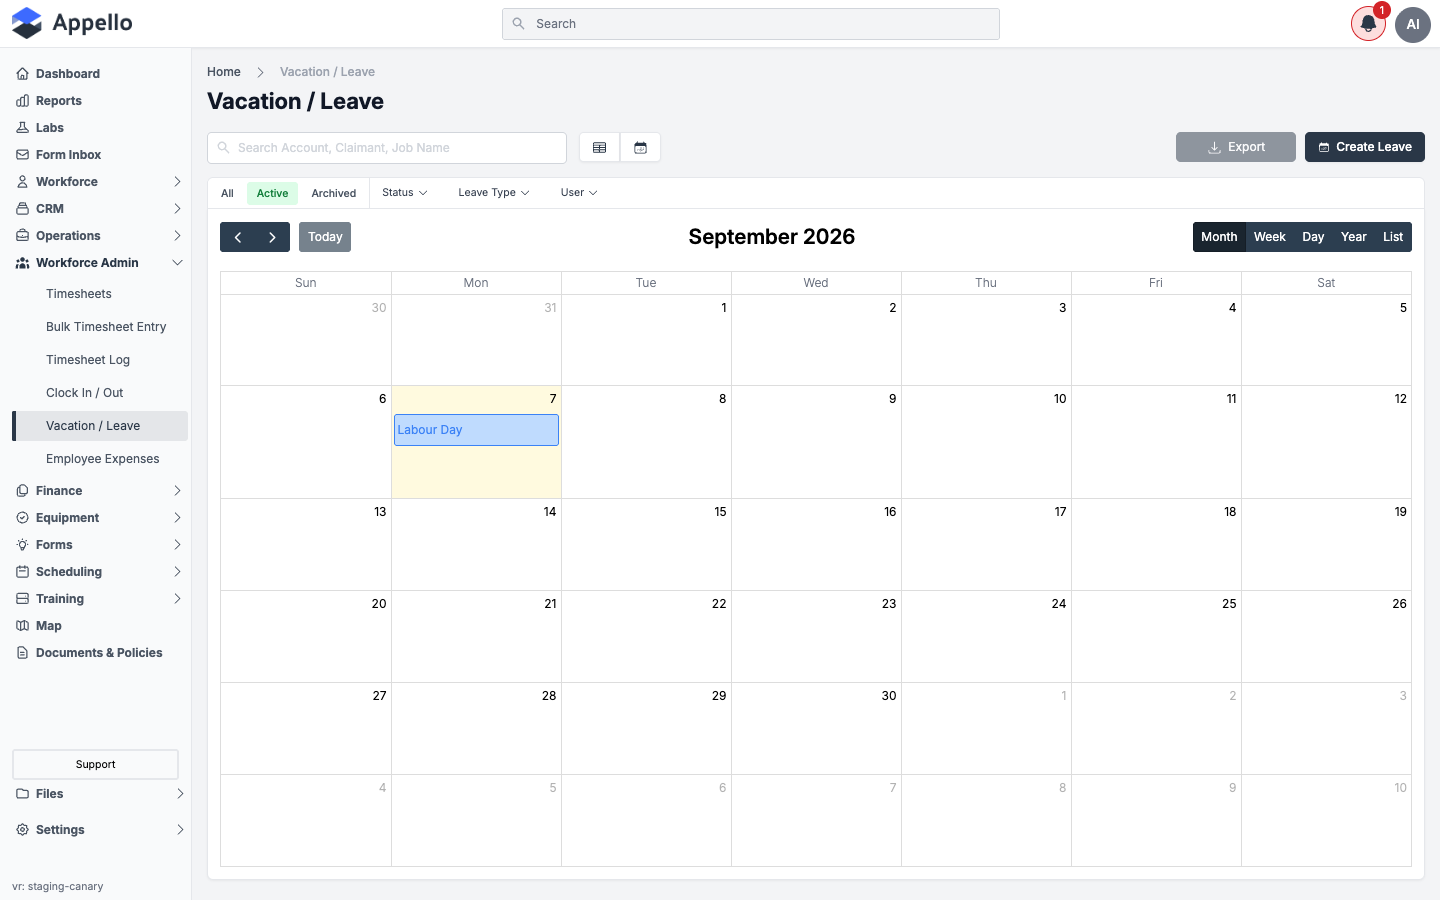The height and width of the screenshot is (918, 1440).
Task: Click the Search Account, Claimant, Job Name field
Action: click(387, 148)
